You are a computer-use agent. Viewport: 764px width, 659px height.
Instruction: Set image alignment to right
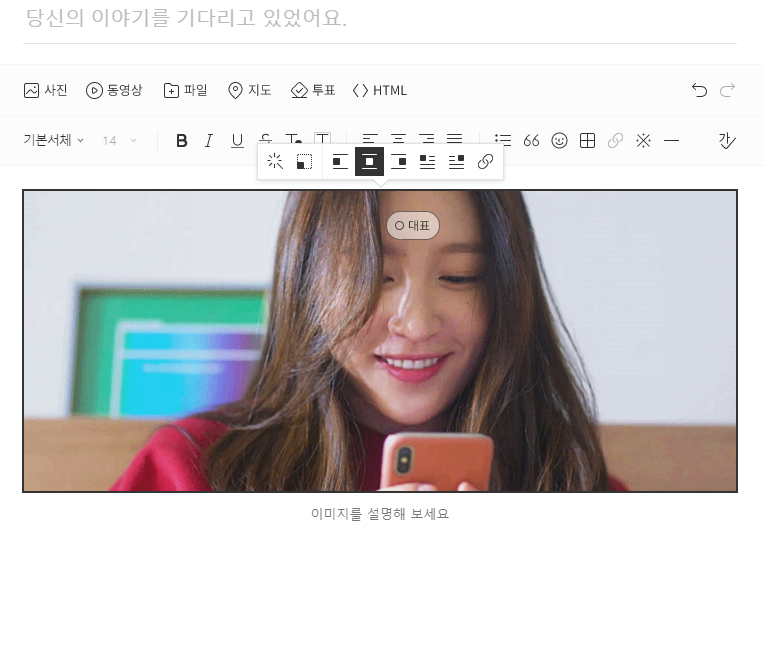point(399,161)
